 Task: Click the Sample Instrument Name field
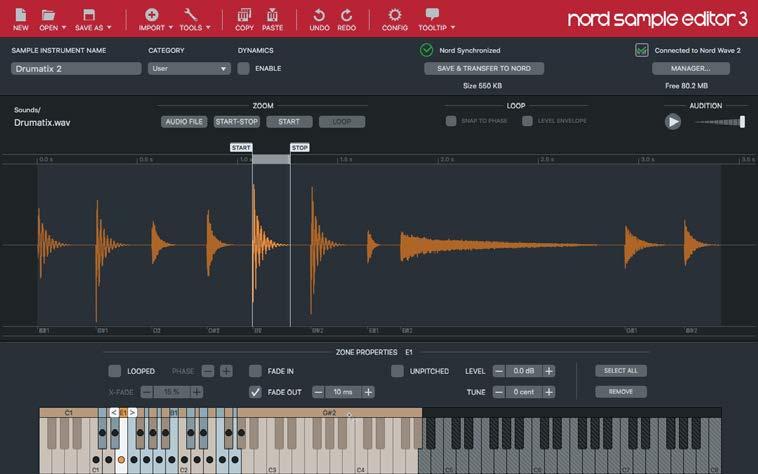(76, 69)
